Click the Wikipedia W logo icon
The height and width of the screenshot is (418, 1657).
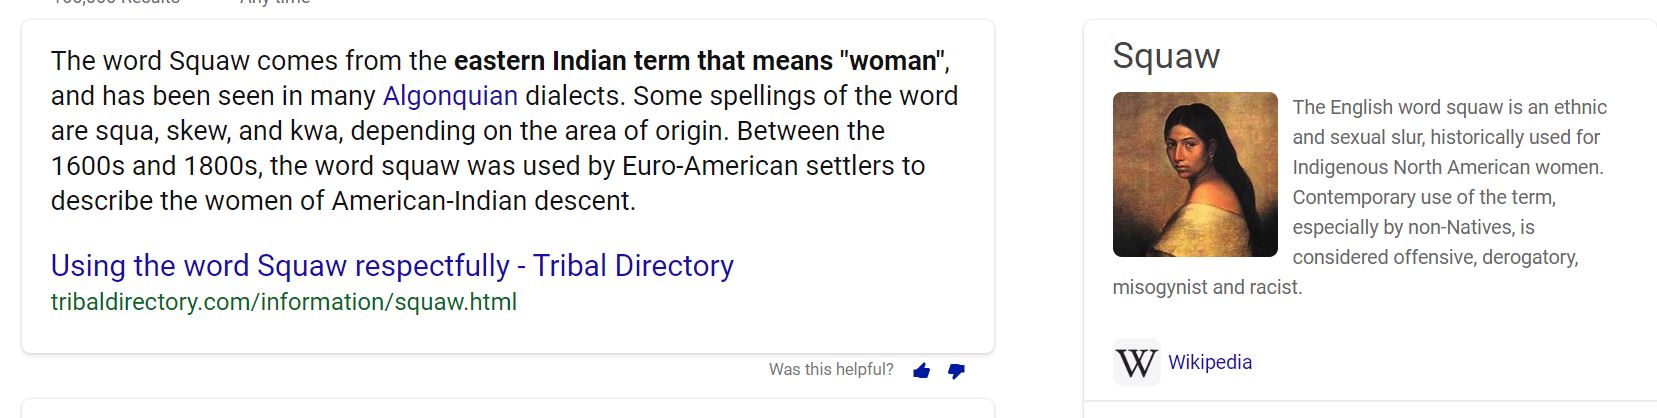[x=1136, y=362]
